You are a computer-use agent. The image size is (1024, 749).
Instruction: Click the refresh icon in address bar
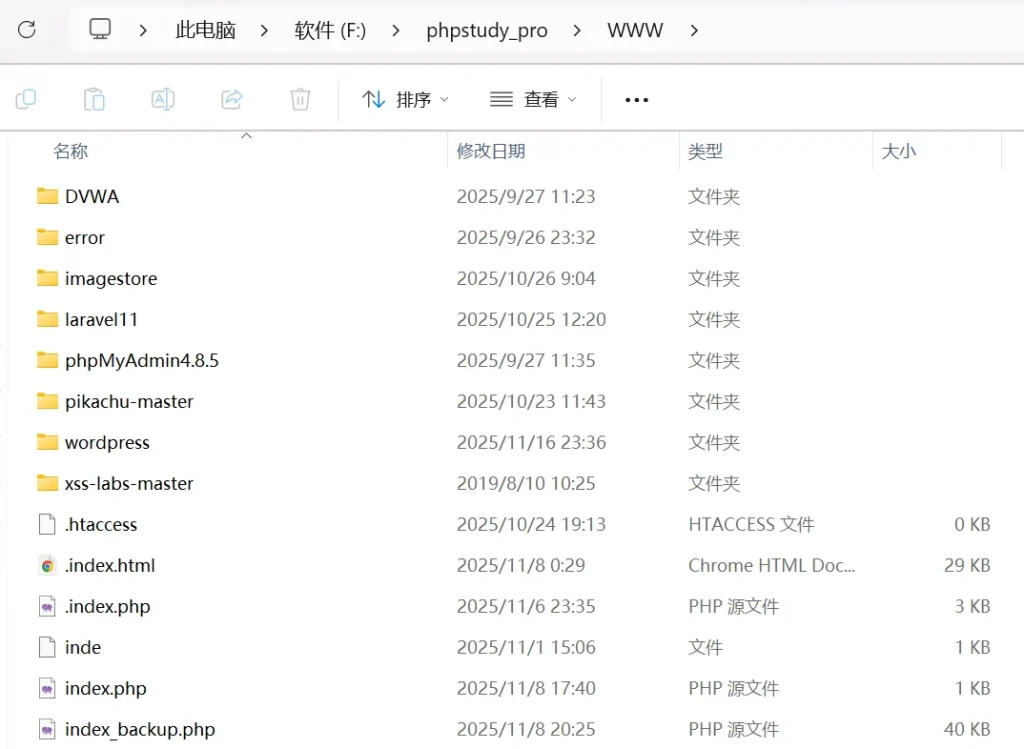27,30
